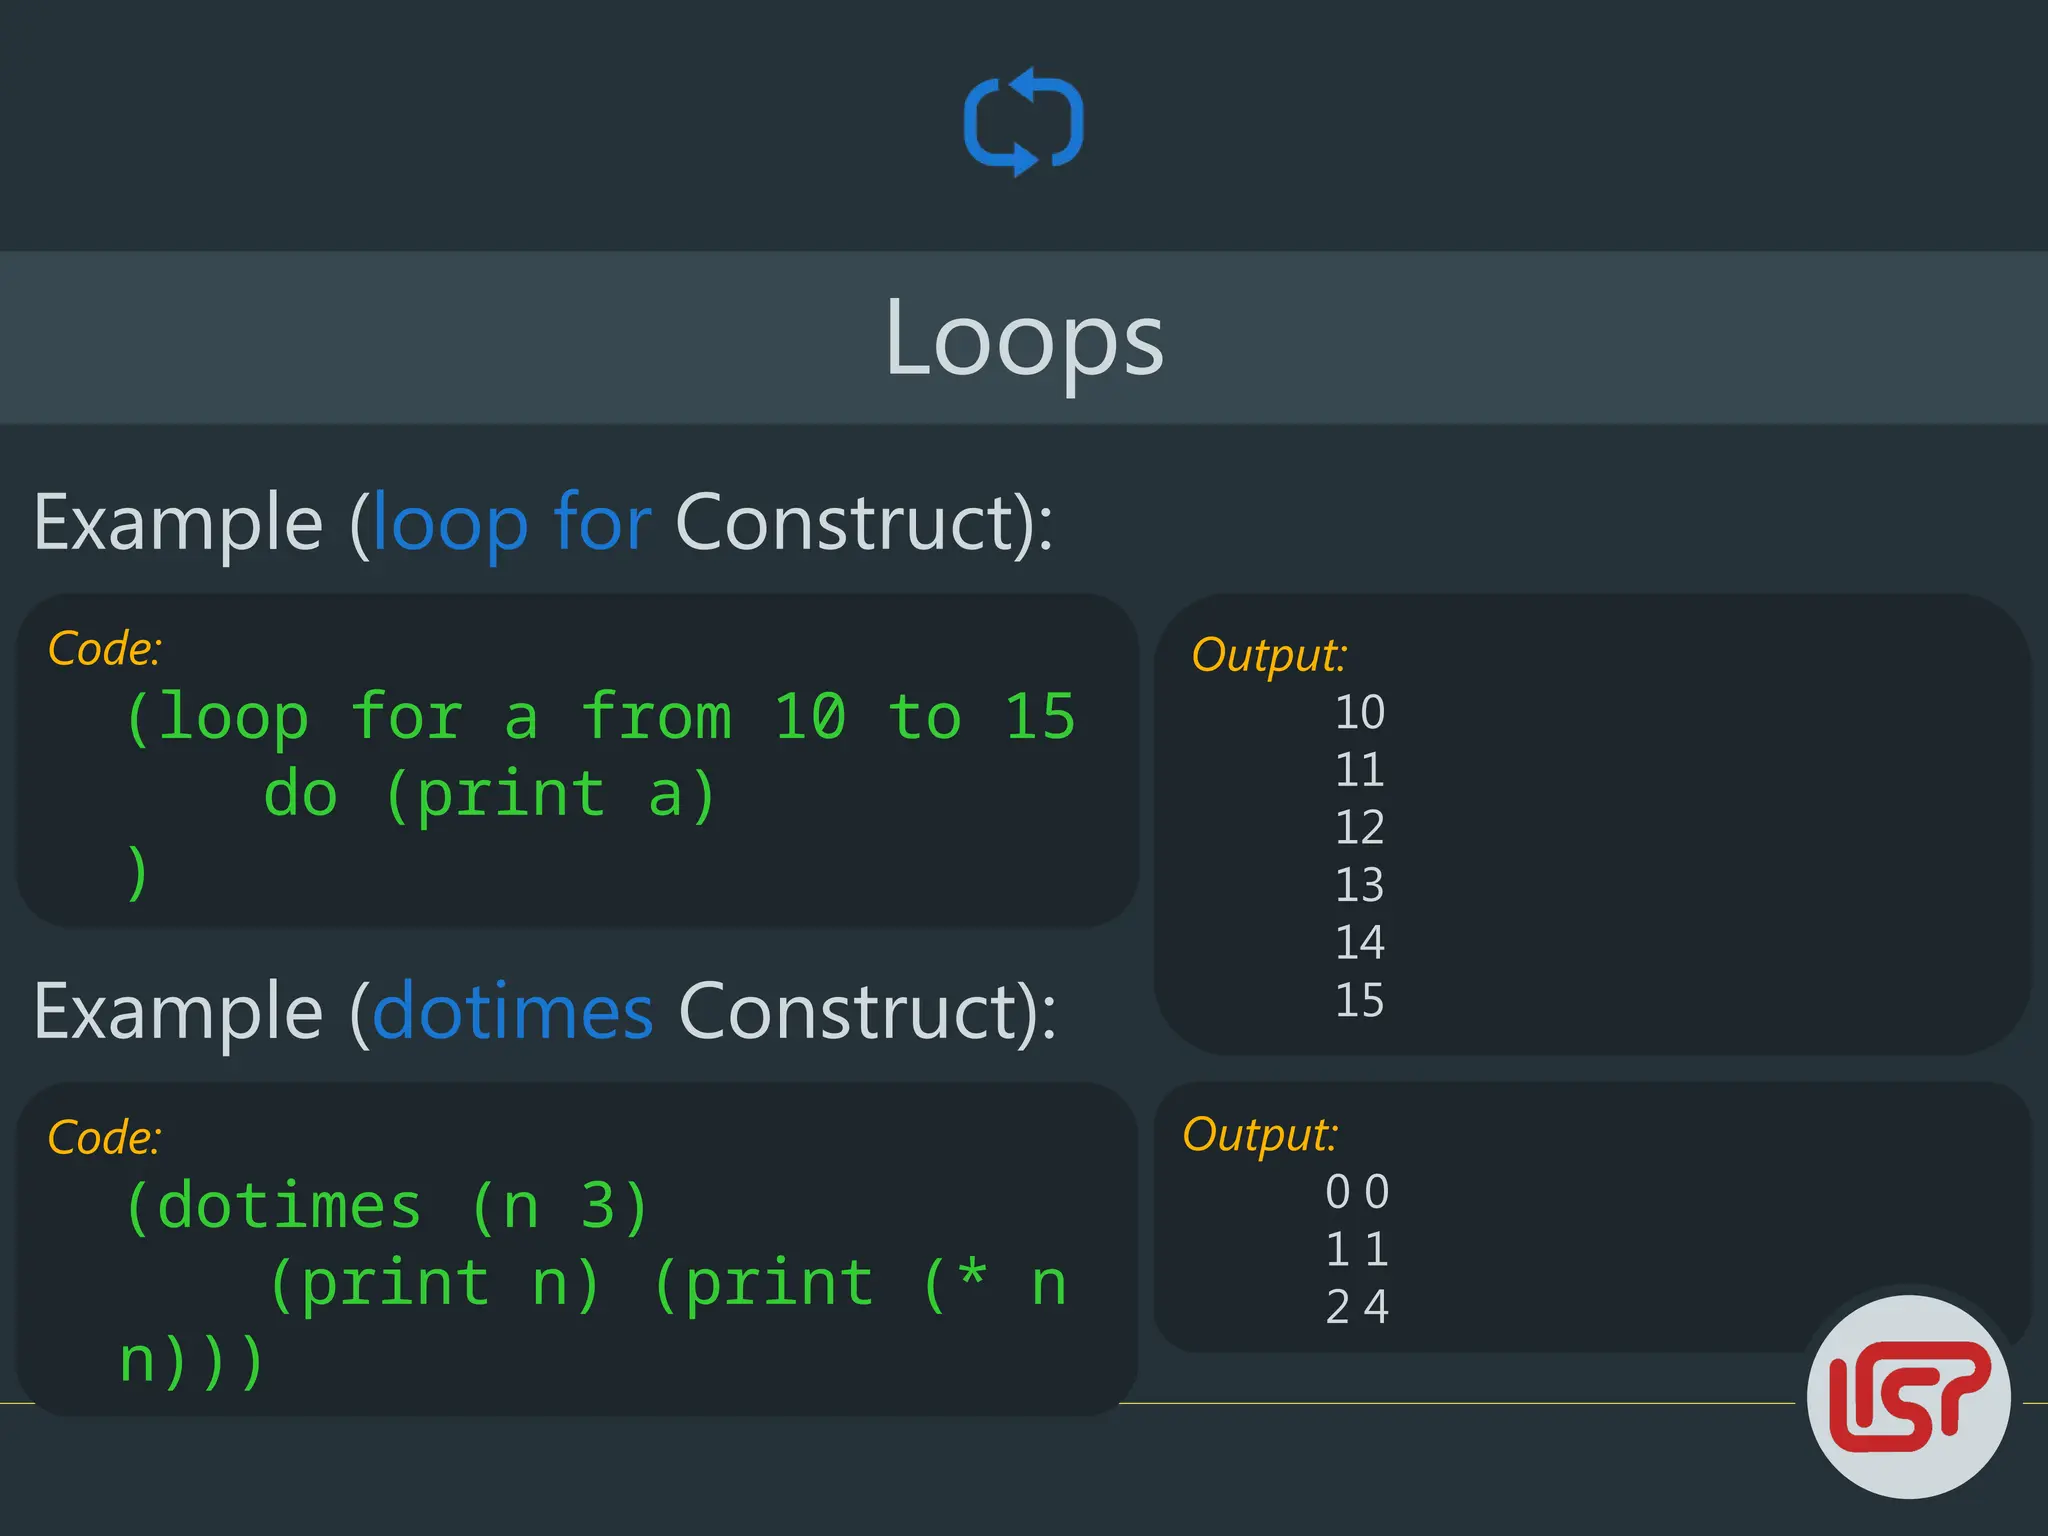Viewport: 2048px width, 1536px height.
Task: Click the Output label above "0 0"
Action: point(1259,1136)
